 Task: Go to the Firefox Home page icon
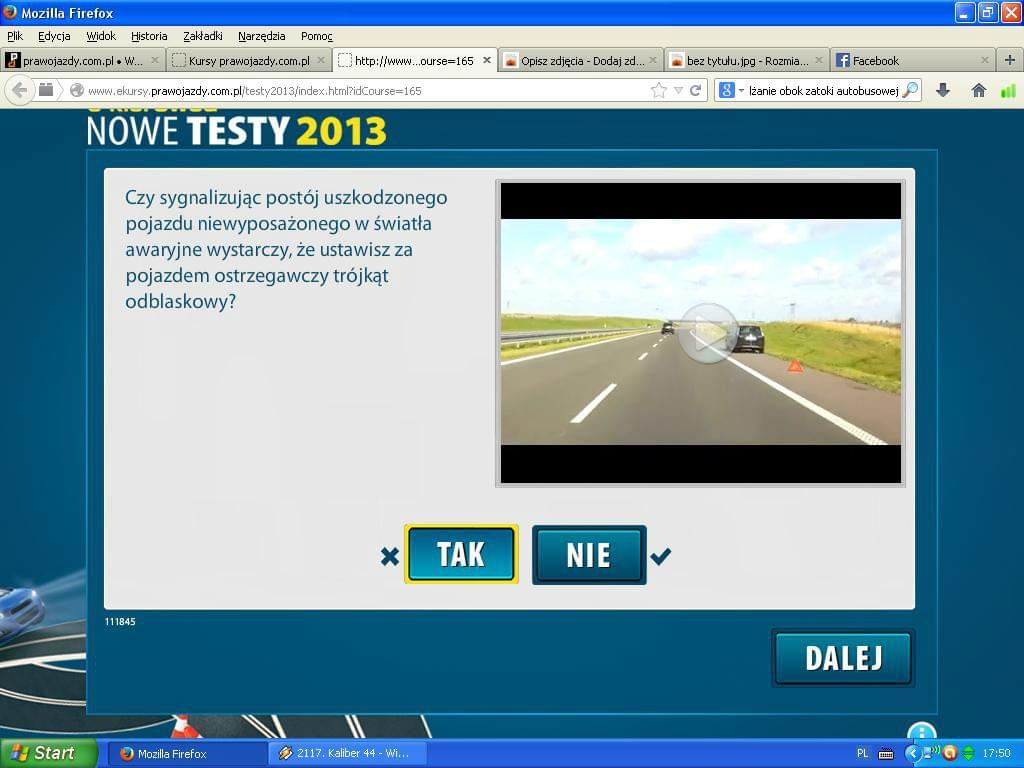coord(978,90)
